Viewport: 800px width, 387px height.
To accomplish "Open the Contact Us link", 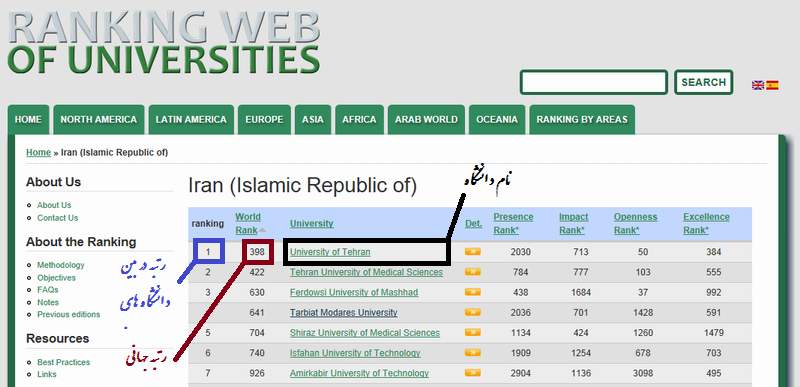I will [58, 218].
